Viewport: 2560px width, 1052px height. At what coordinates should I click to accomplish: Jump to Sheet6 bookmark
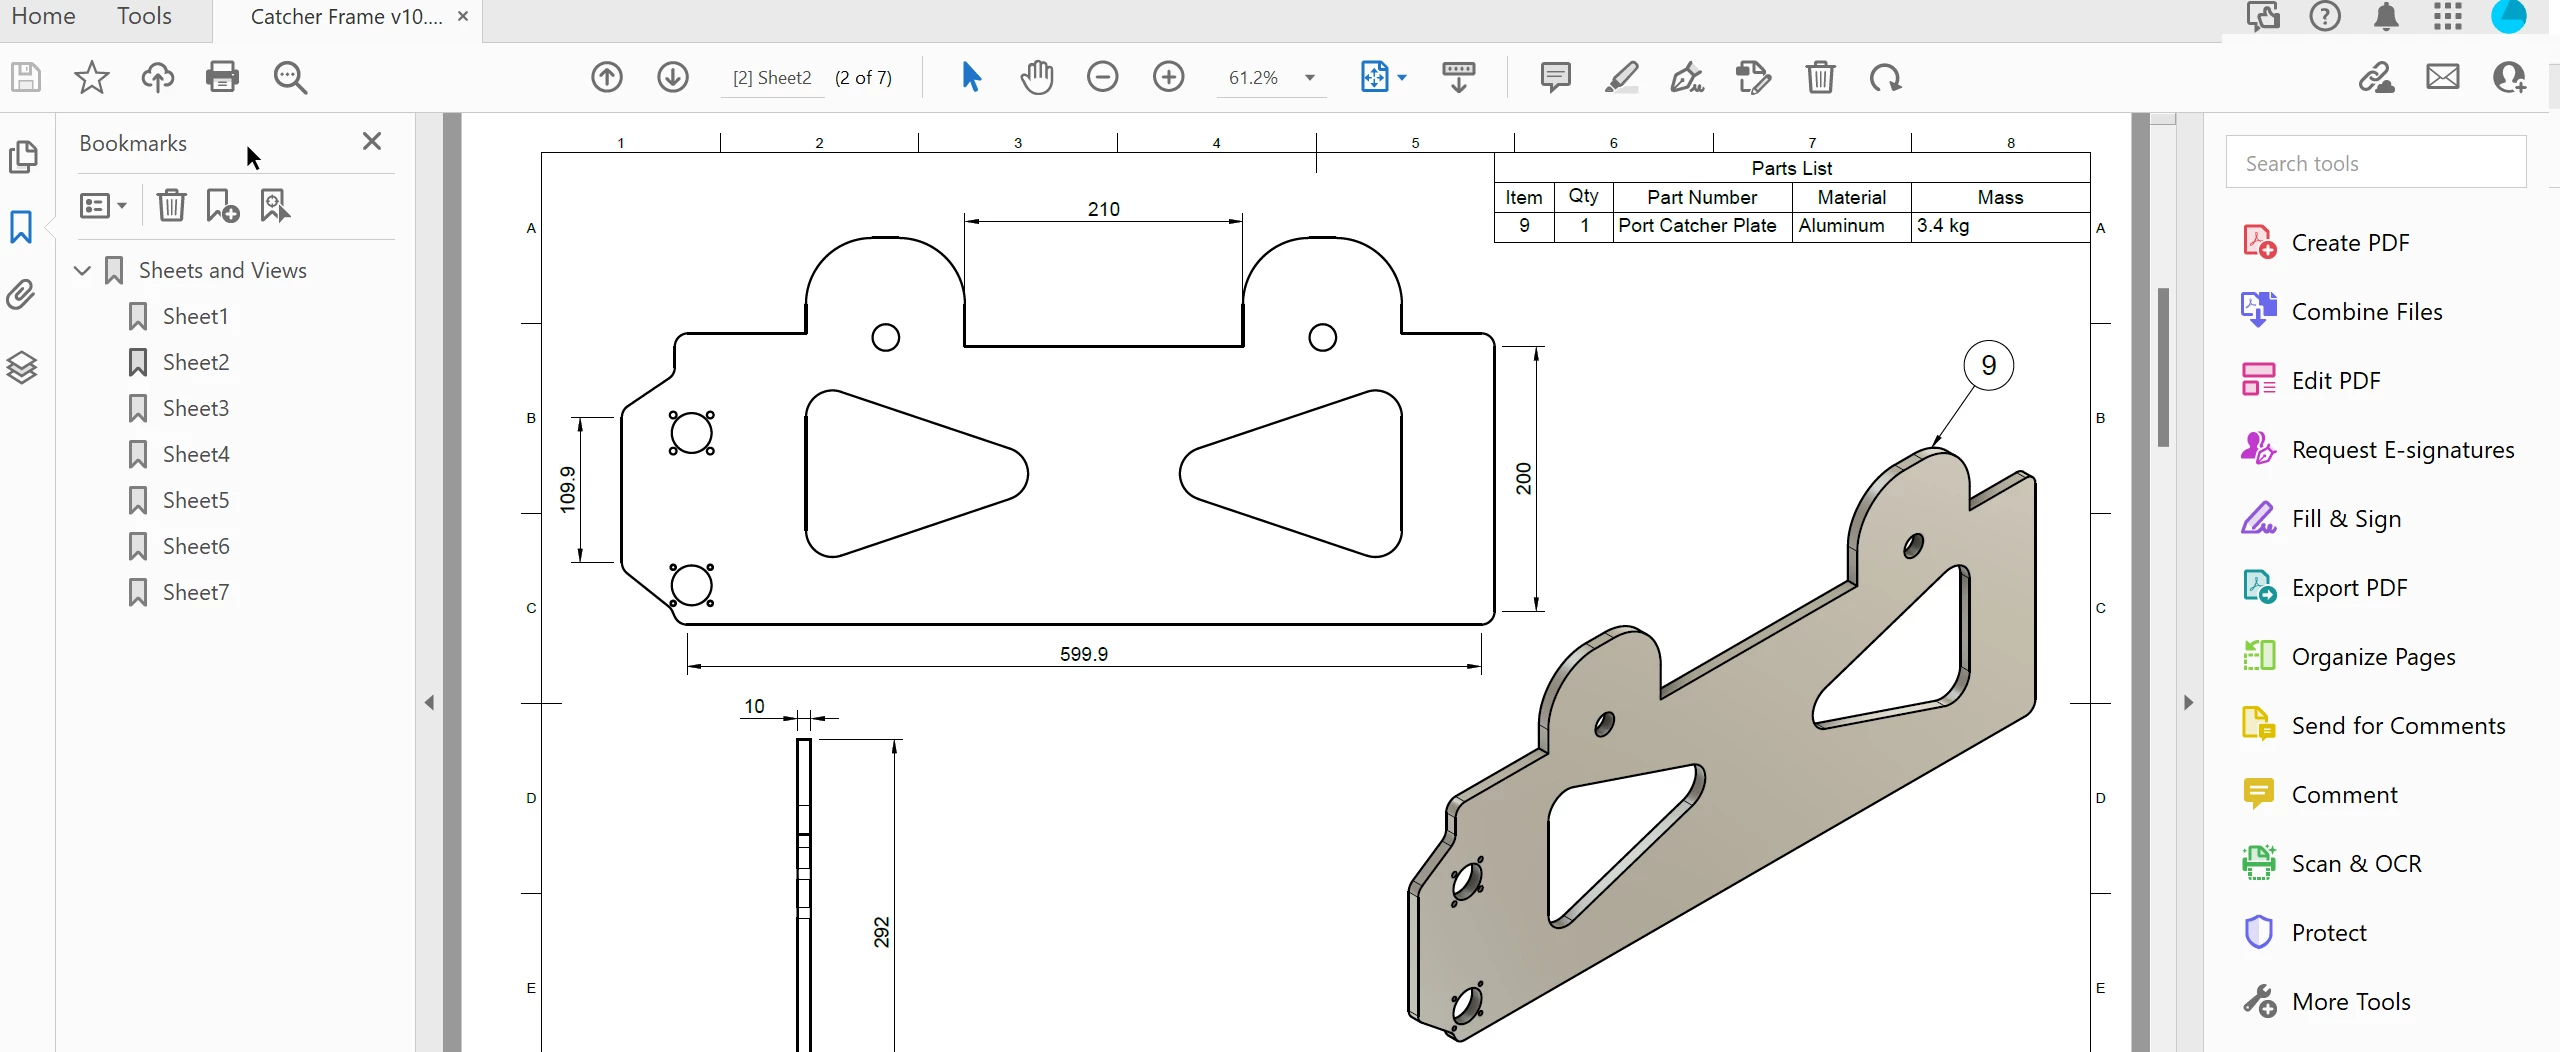(x=196, y=546)
